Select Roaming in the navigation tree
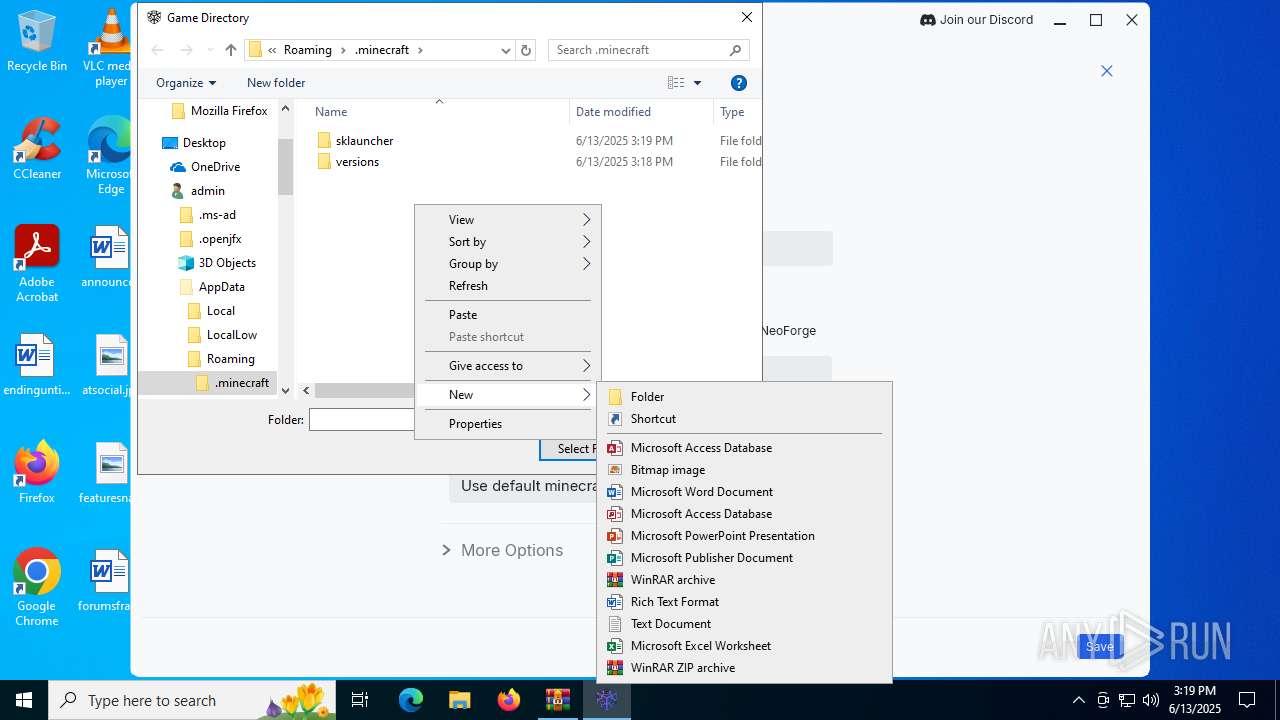 [230, 359]
